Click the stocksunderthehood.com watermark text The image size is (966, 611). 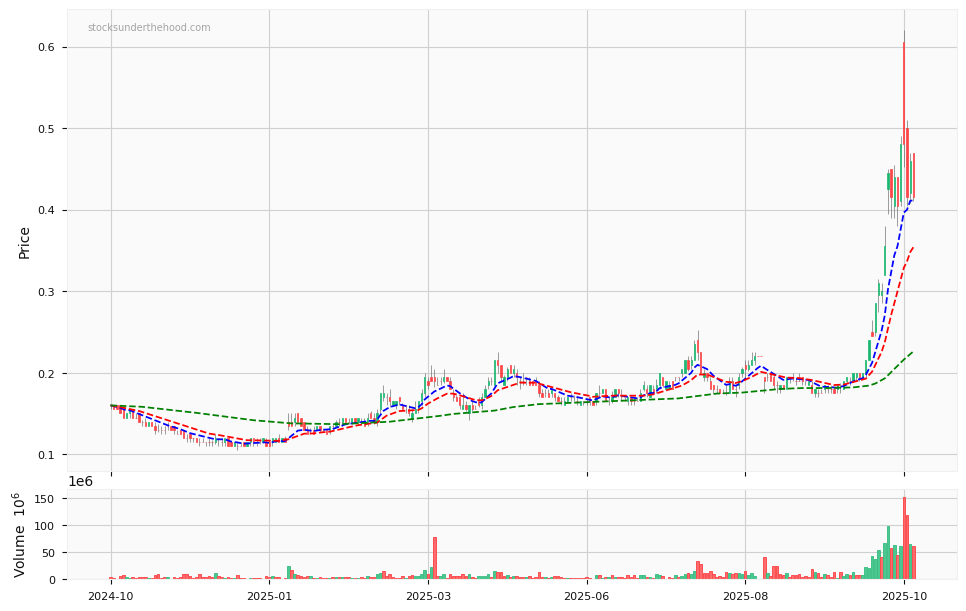[149, 28]
